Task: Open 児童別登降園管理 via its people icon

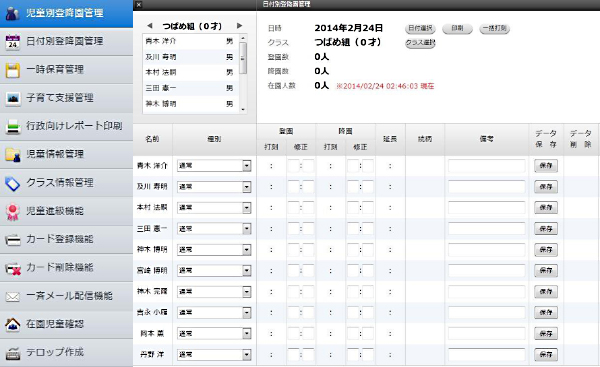Action: pyautogui.click(x=12, y=13)
